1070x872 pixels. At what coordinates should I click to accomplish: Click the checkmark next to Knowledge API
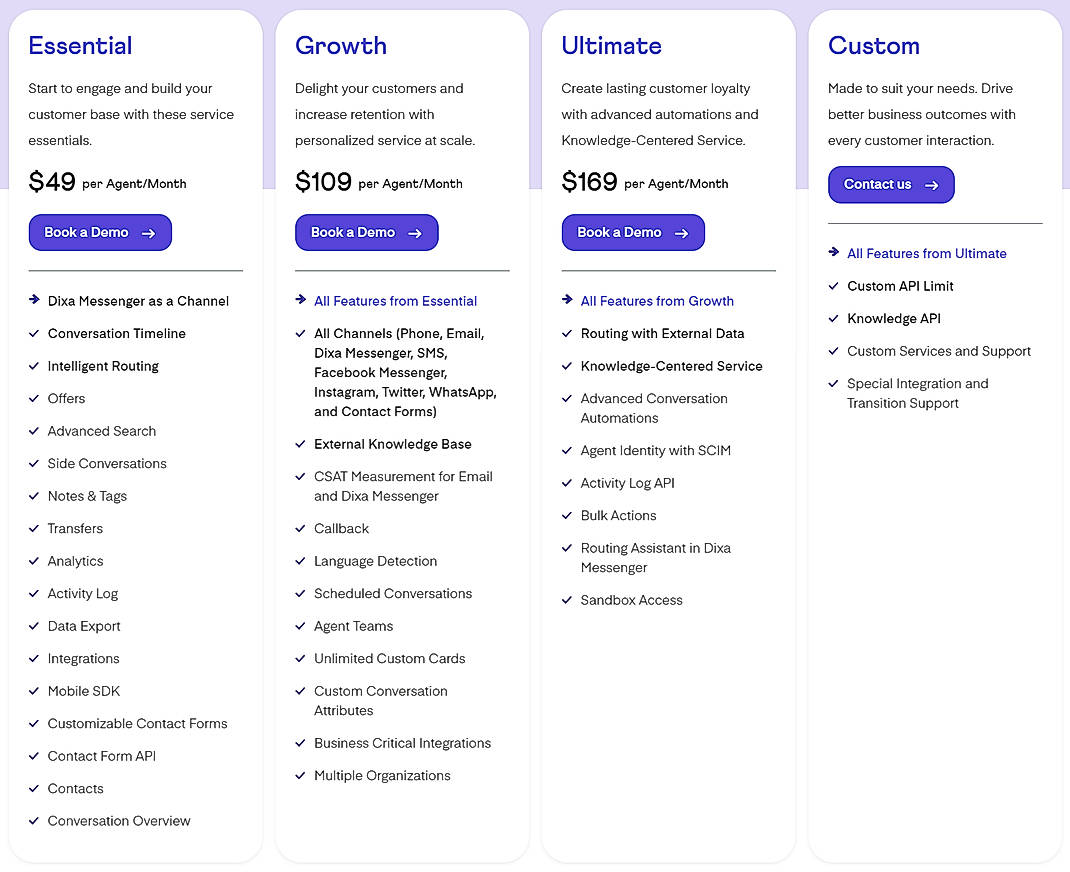coord(834,318)
